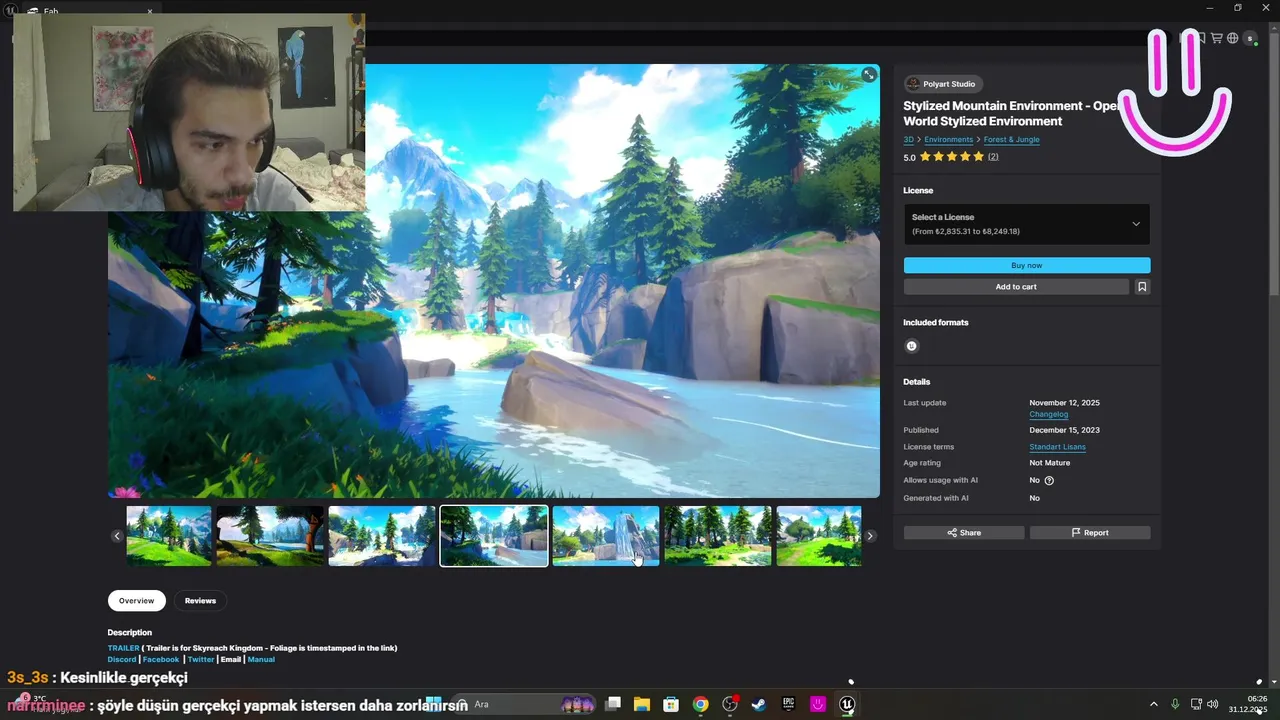Screen dimensions: 1280x720
Task: Click the microphone icon in the system tray
Action: 1175,704
